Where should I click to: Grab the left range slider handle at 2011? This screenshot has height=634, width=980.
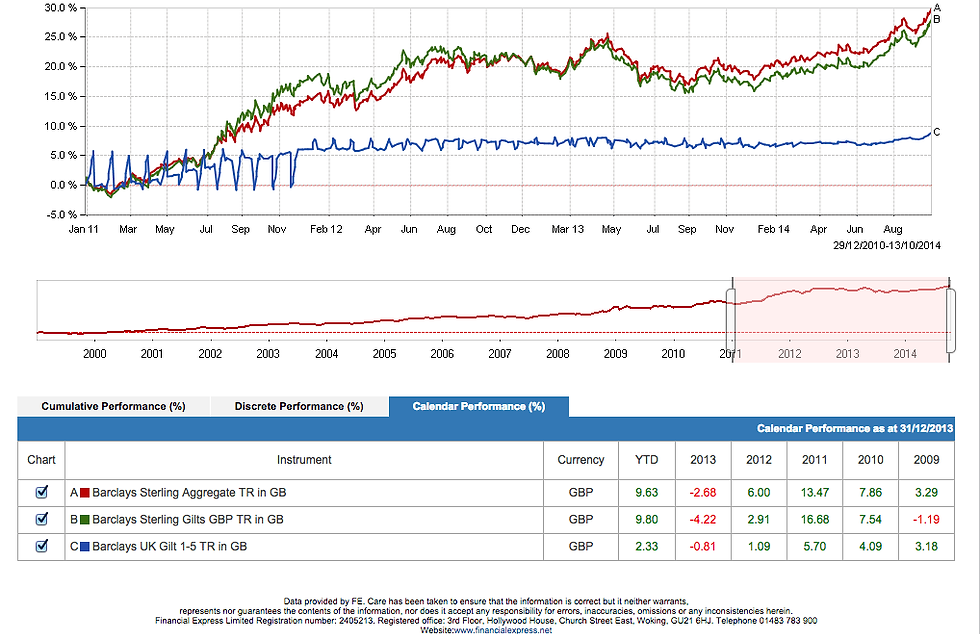[x=731, y=321]
